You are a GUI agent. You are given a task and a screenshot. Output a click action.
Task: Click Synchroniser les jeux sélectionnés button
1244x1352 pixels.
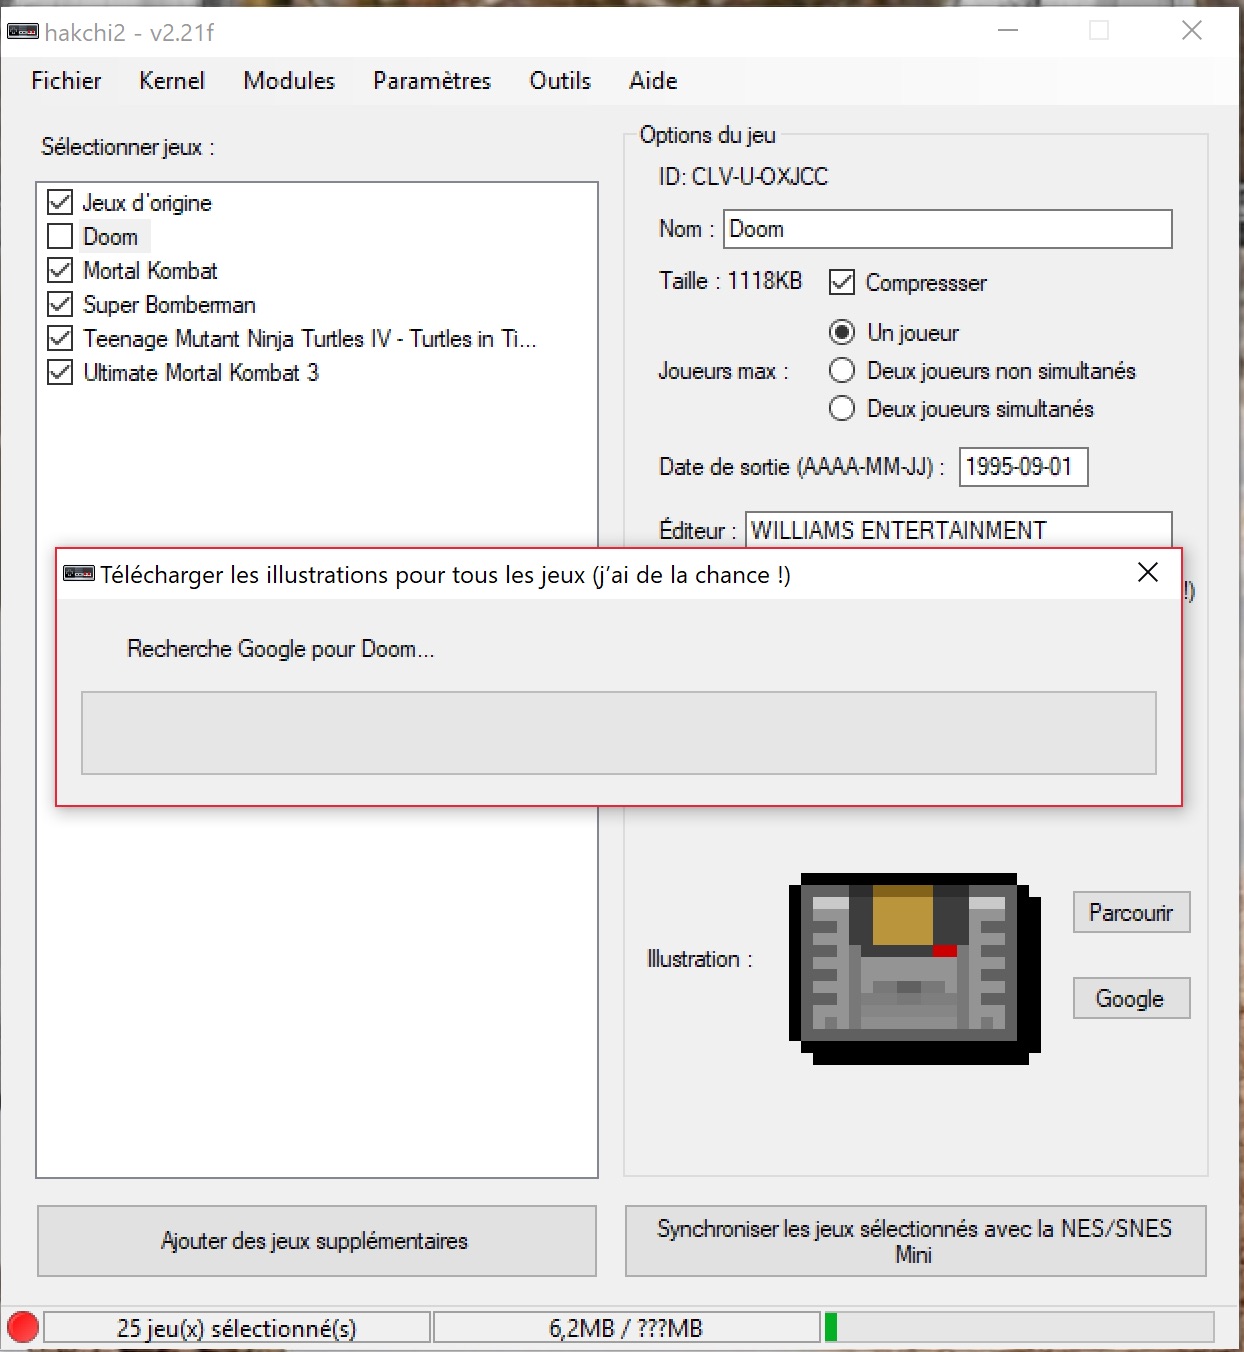(x=915, y=1241)
